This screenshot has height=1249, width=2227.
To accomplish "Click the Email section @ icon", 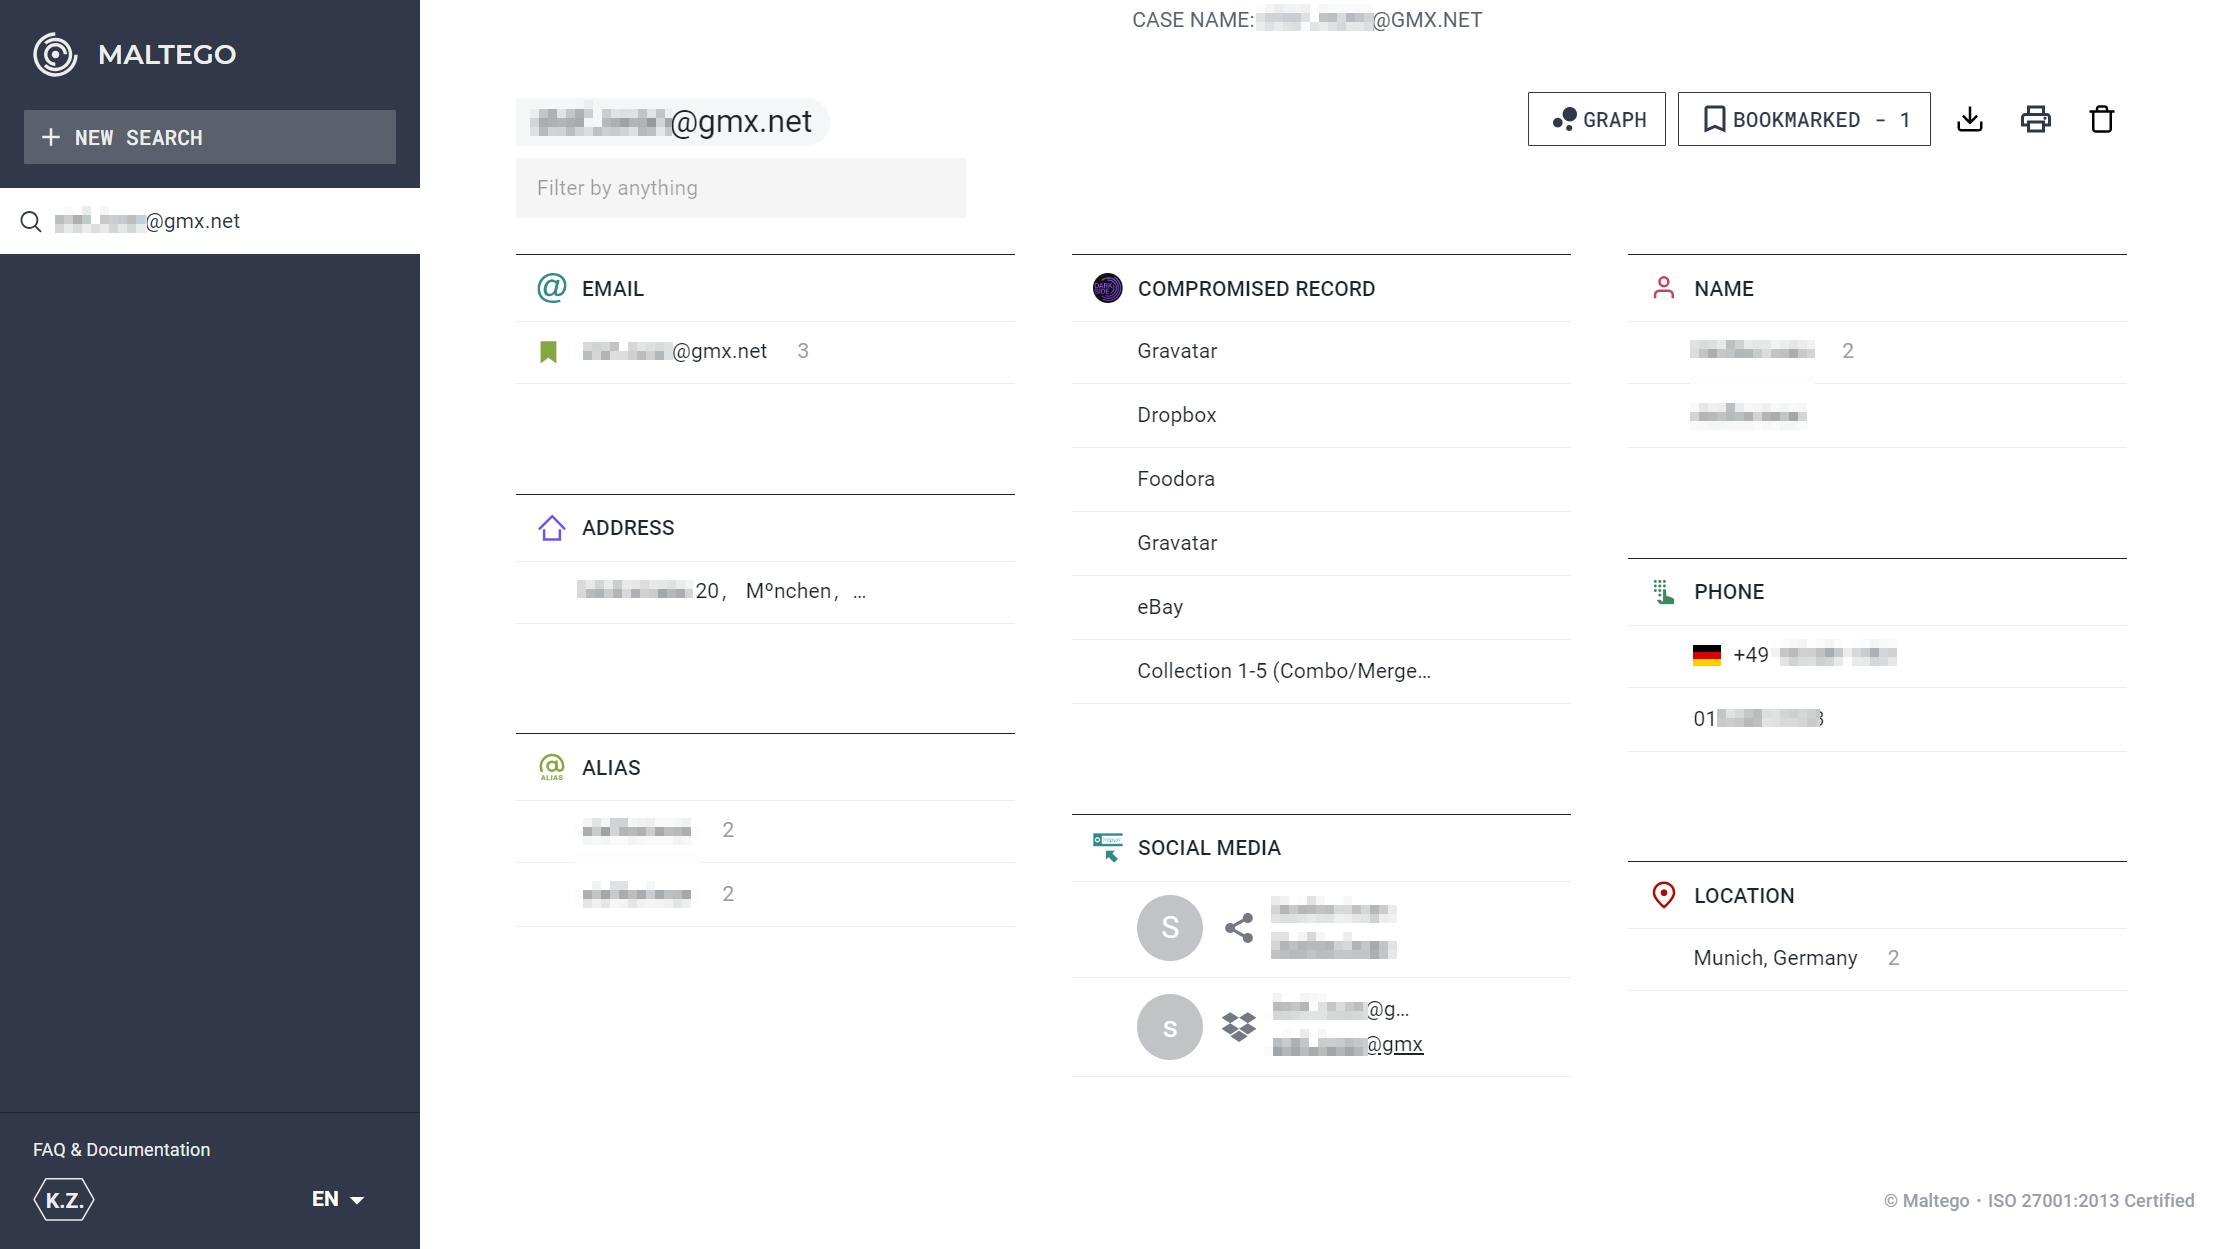I will click(x=552, y=288).
